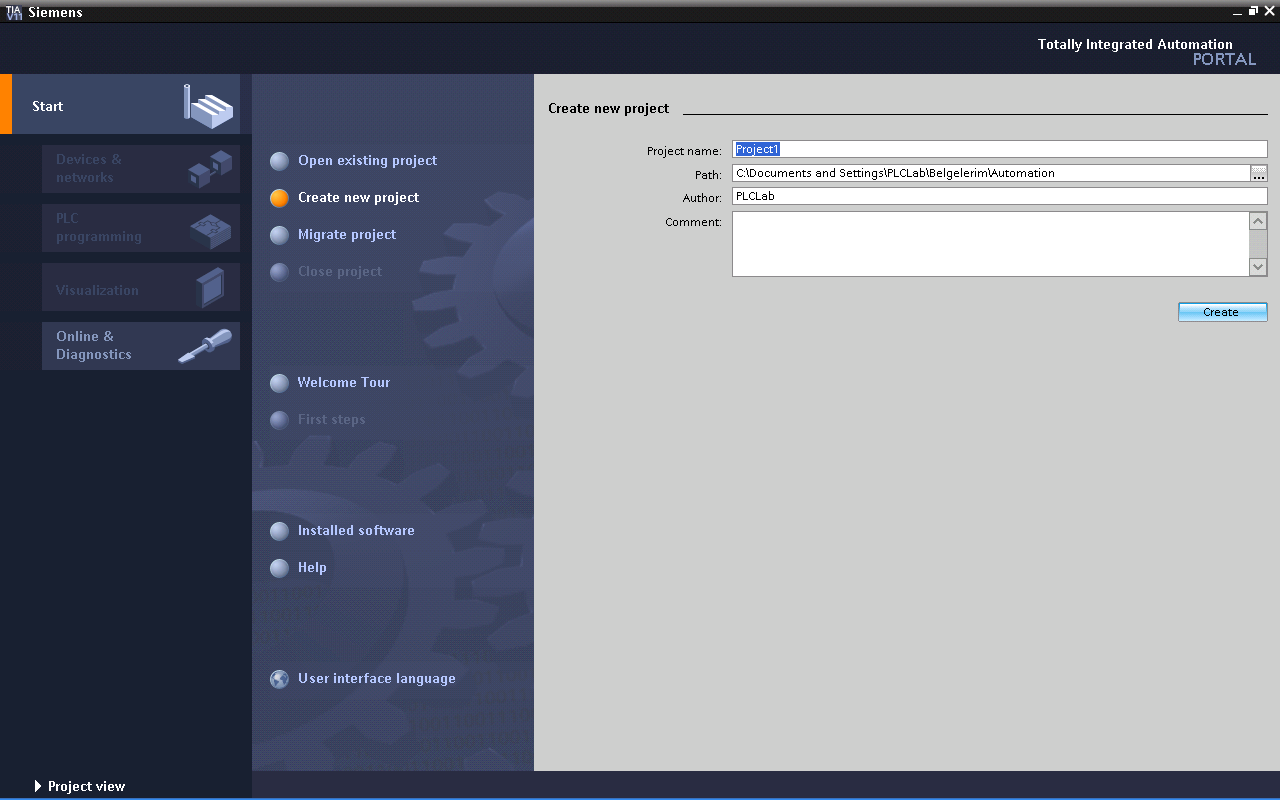Click bullet beside Help

click(x=280, y=568)
